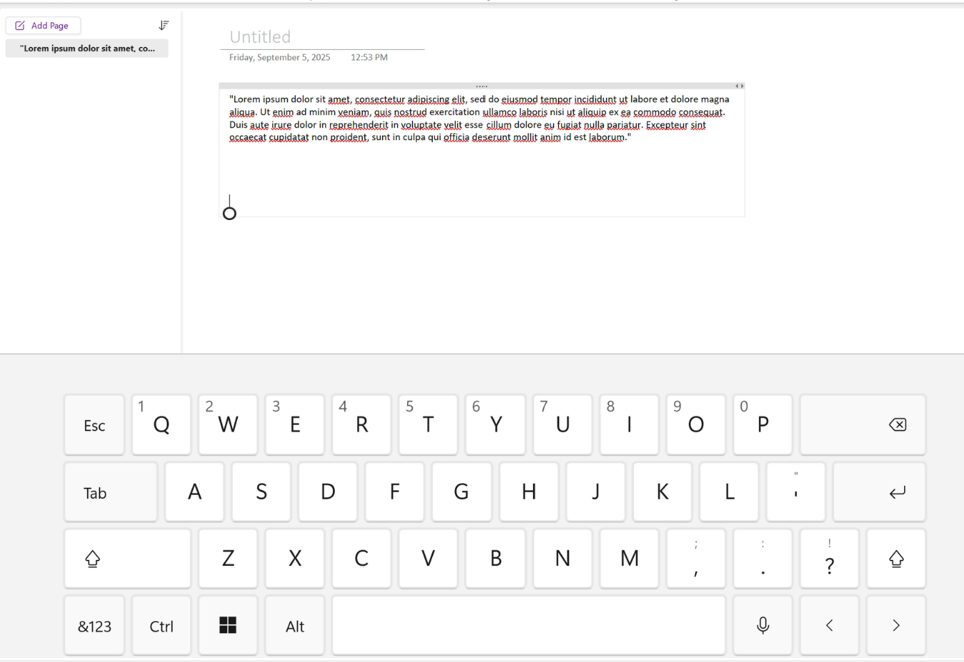
Task: Click the Add Page button
Action: (x=43, y=25)
